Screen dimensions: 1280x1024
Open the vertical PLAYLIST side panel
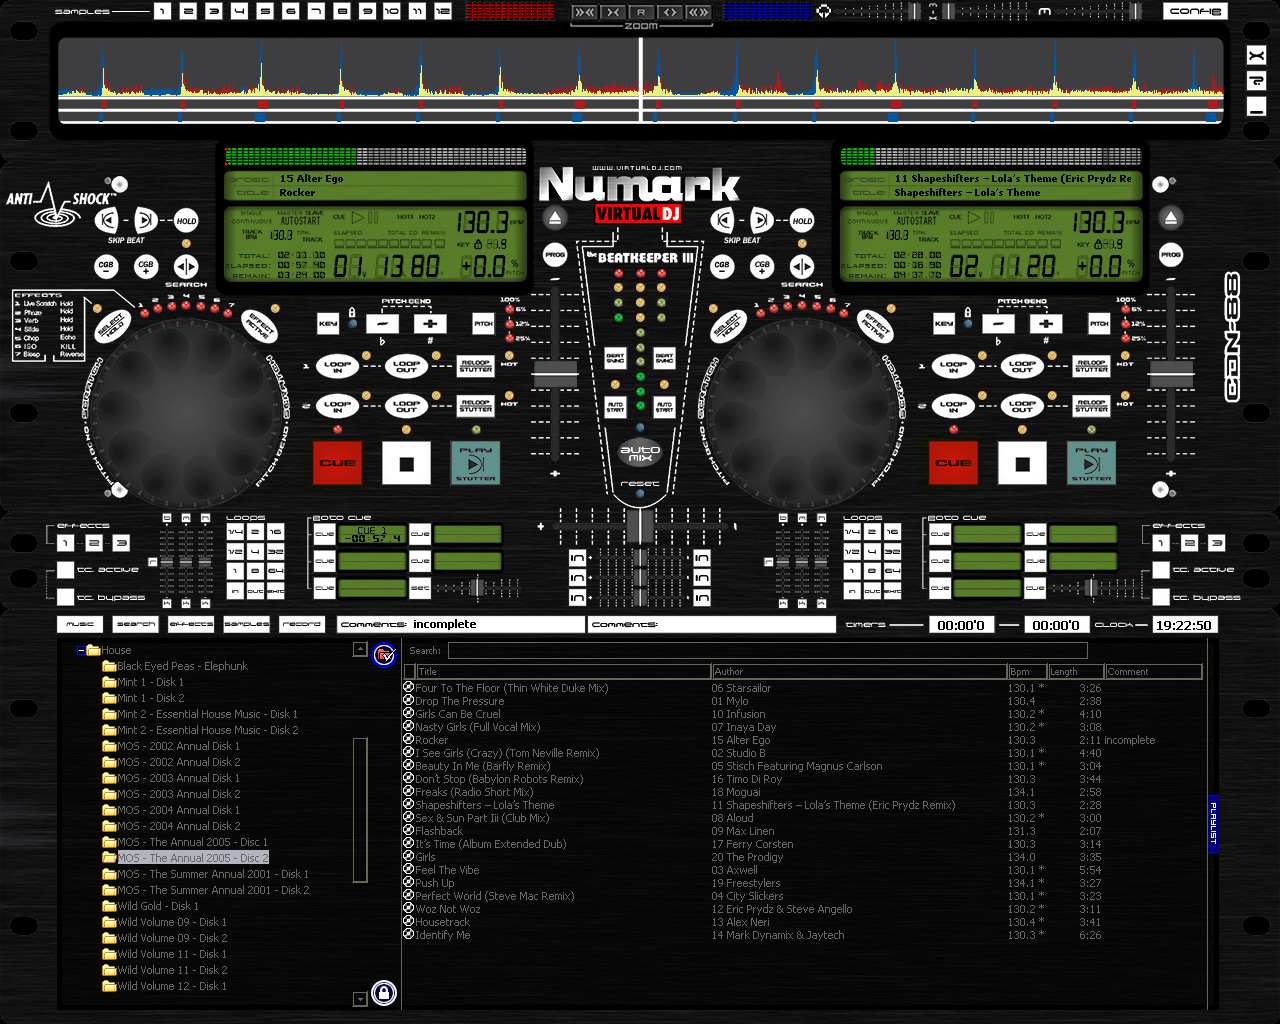tap(1214, 823)
